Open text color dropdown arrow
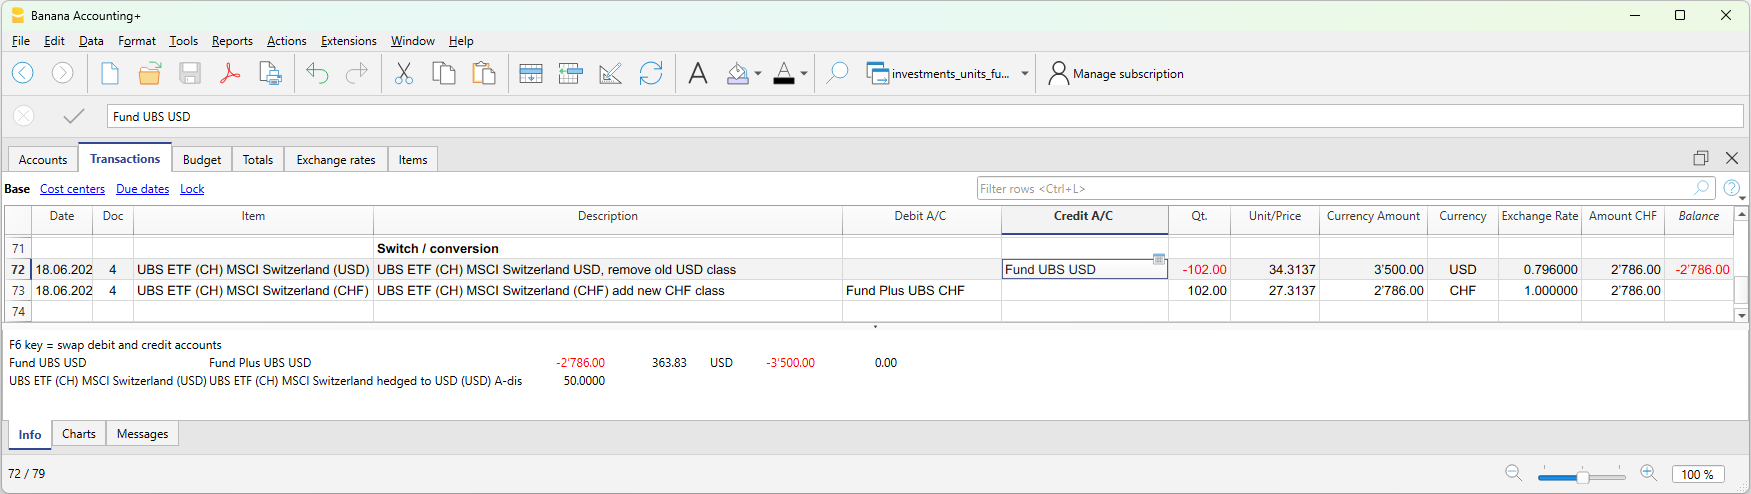Image resolution: width=1751 pixels, height=494 pixels. (x=804, y=74)
